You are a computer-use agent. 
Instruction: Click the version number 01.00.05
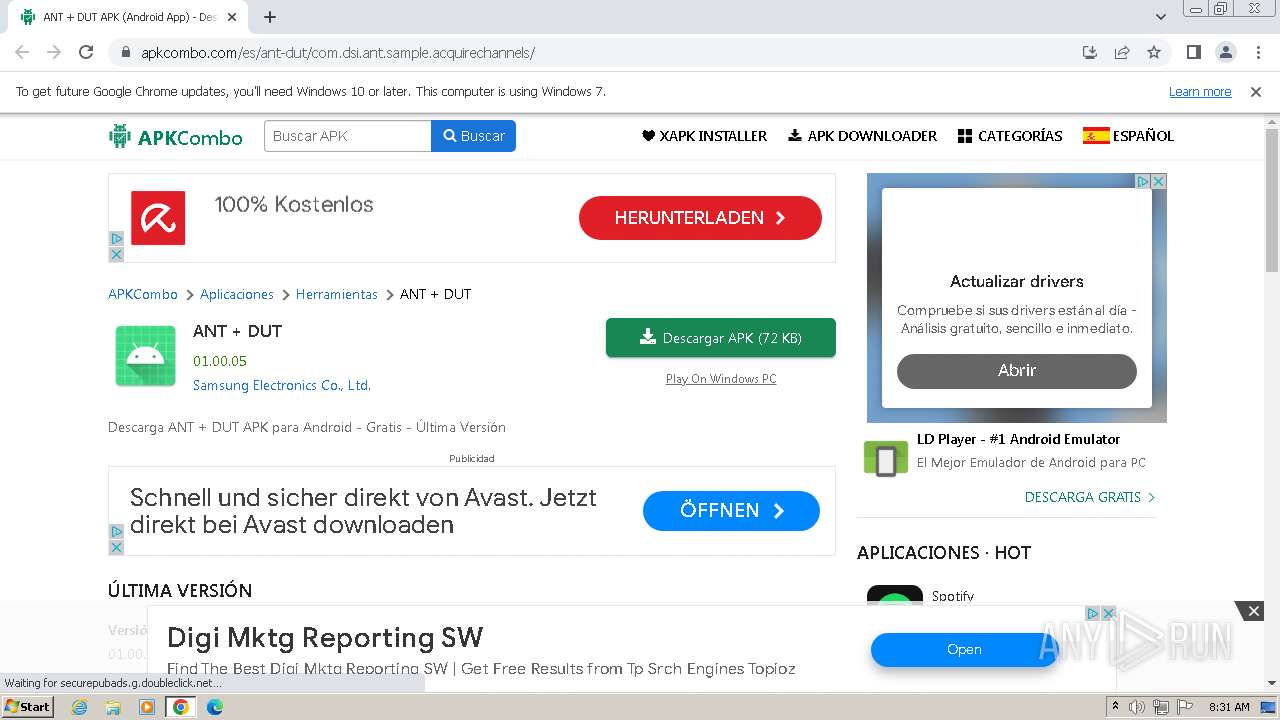pos(220,361)
